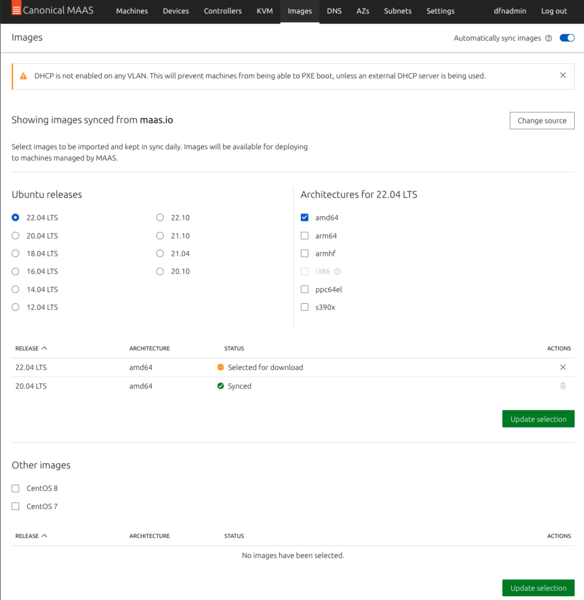This screenshot has height=600, width=584.
Task: Click the Architectures for 22.04 LTS heading
Action: pos(359,194)
